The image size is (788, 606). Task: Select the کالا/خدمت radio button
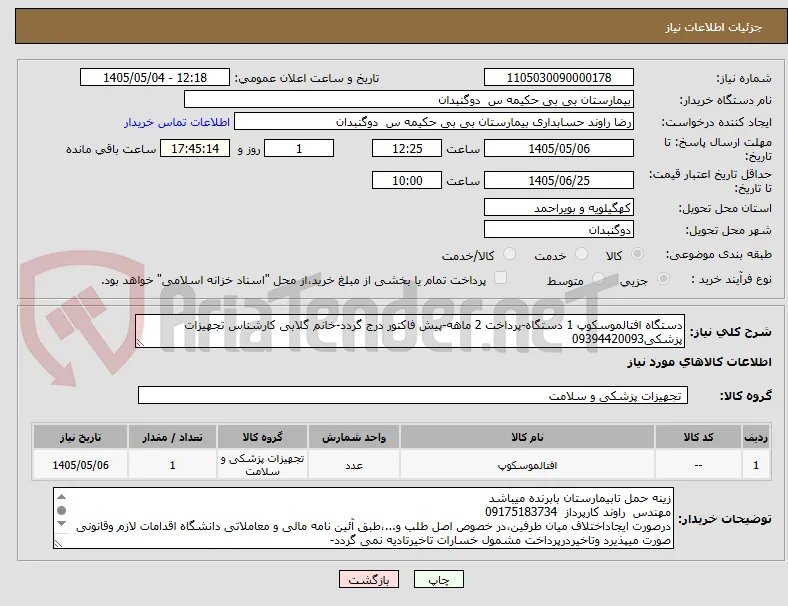point(510,254)
